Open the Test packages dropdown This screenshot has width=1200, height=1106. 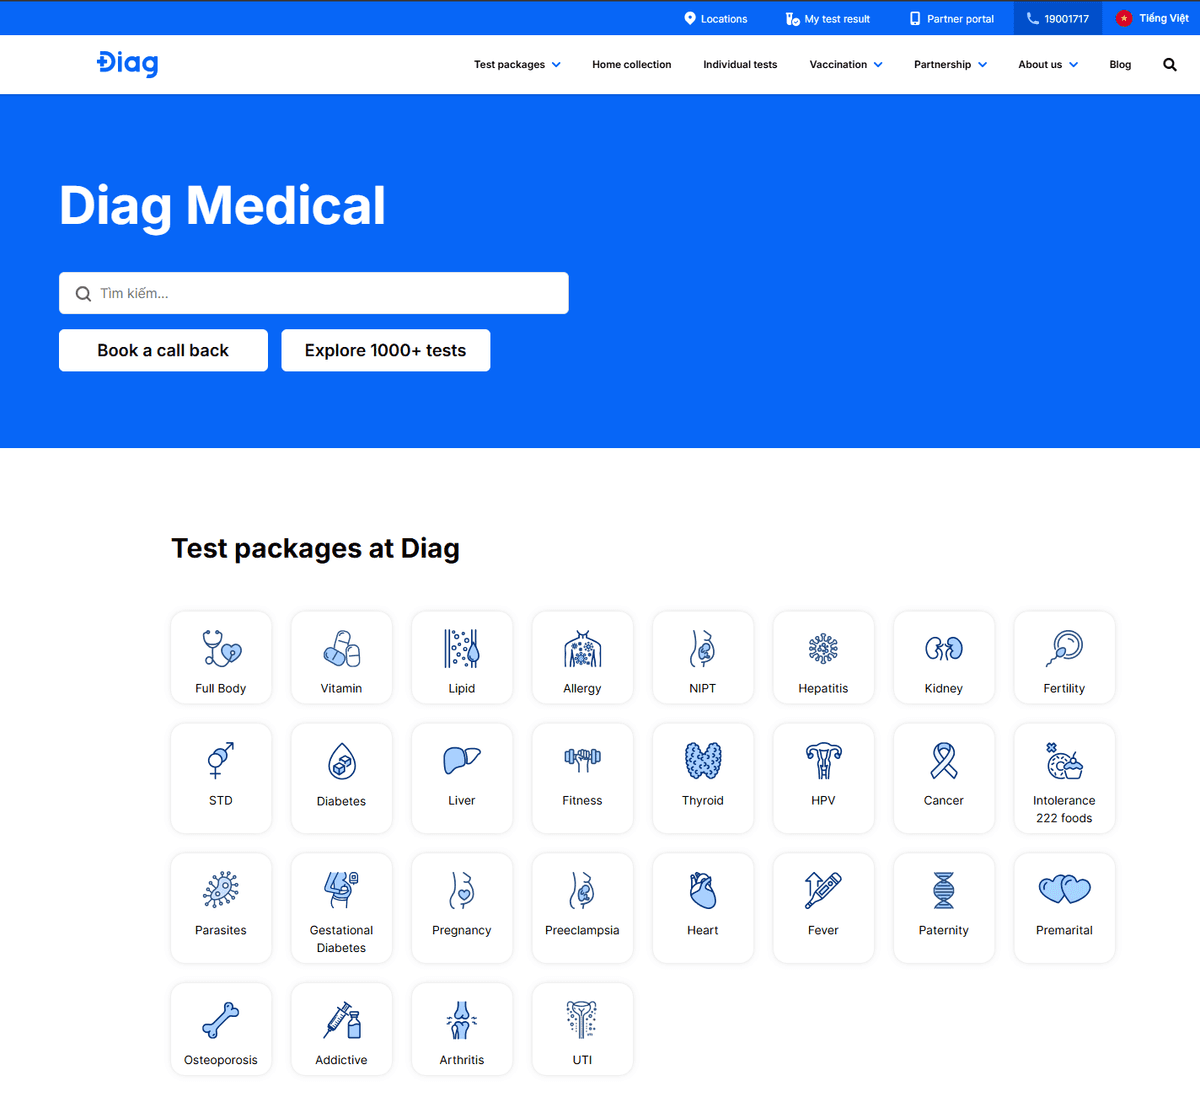click(x=517, y=64)
